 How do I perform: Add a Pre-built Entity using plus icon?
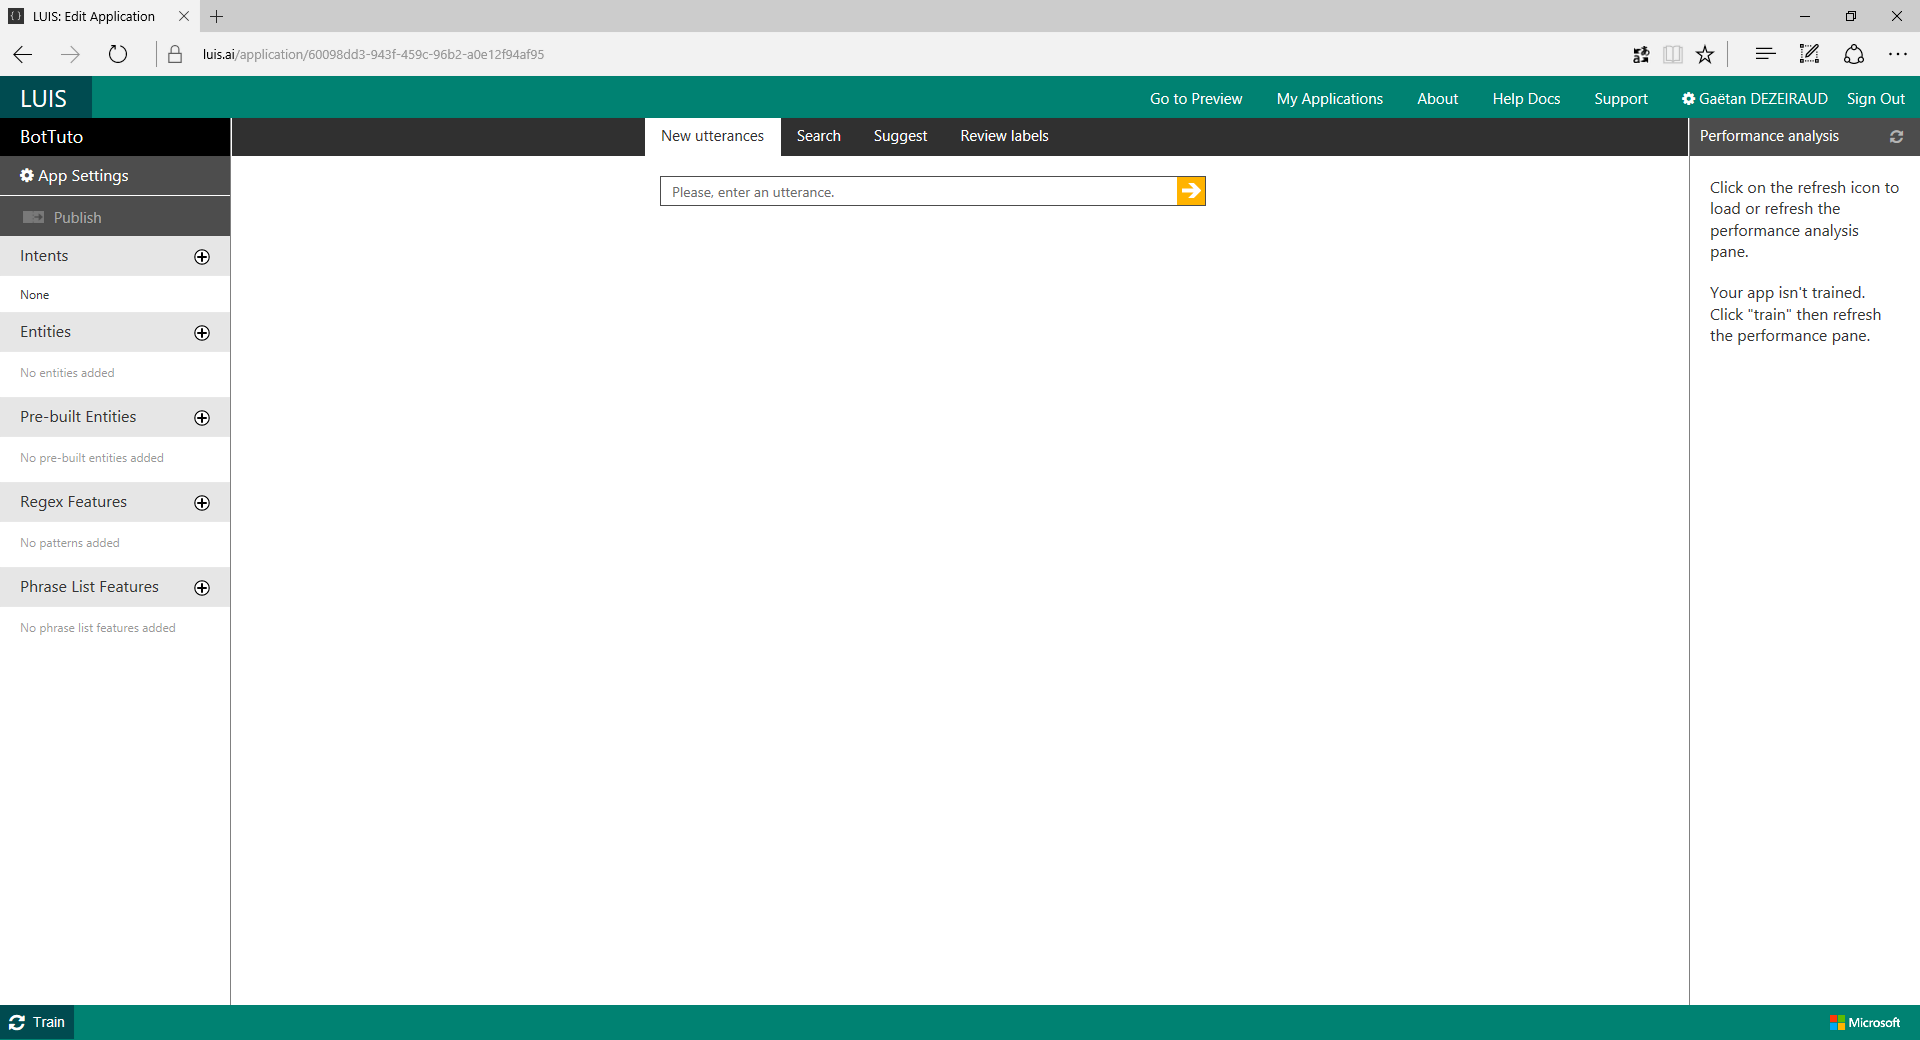(202, 418)
